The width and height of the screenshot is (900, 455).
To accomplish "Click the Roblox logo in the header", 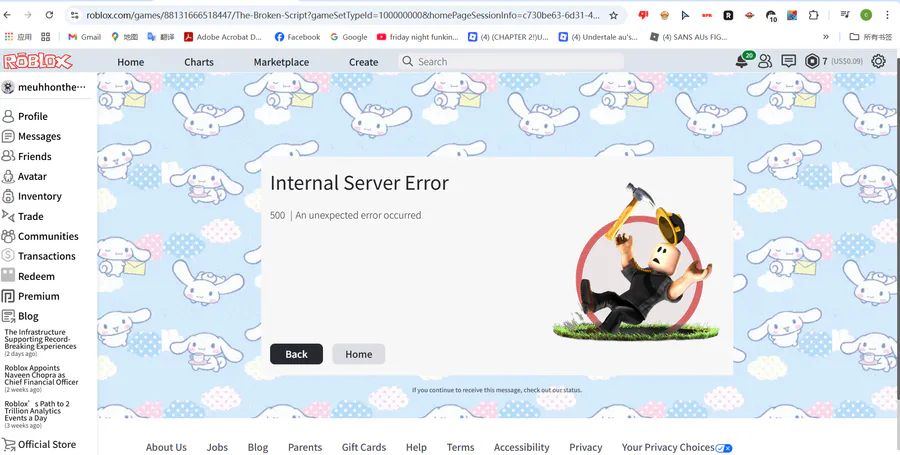I will (x=37, y=61).
